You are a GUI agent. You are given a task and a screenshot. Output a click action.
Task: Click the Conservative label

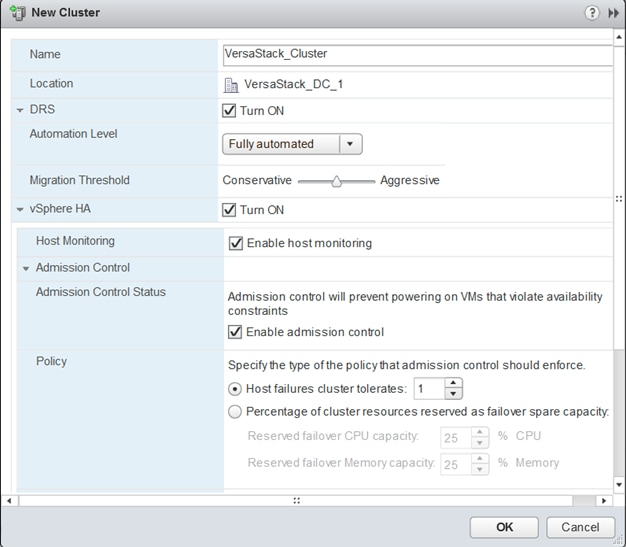(x=257, y=180)
